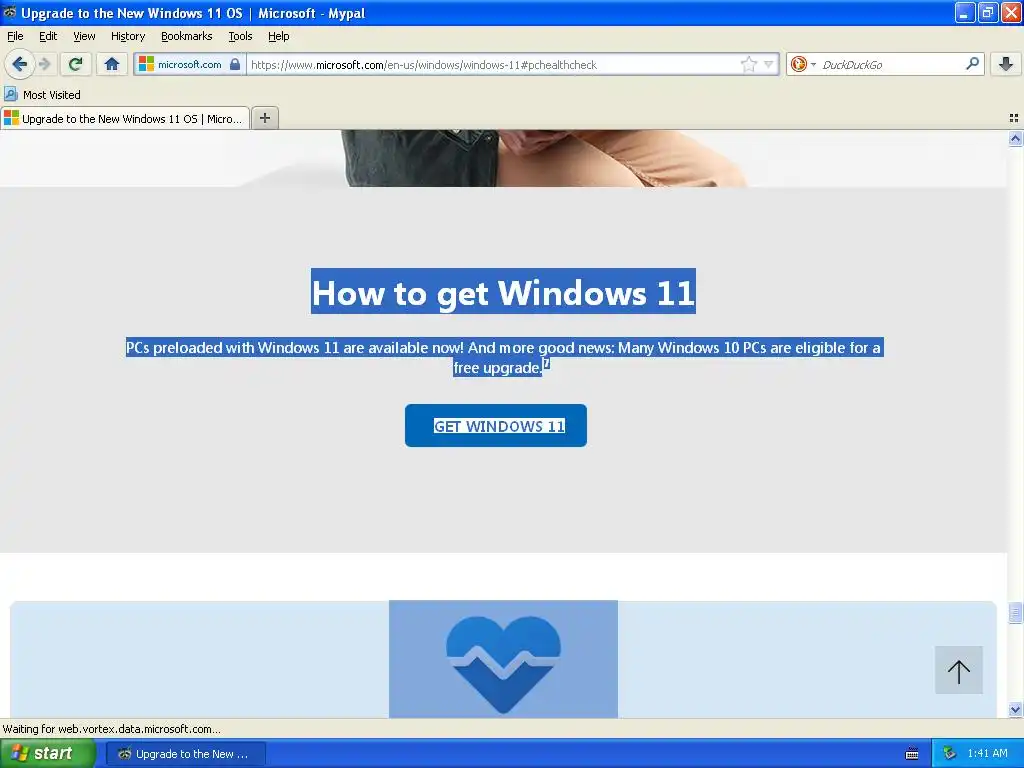Open the Home page icon
Viewport: 1024px width, 768px height.
tap(112, 64)
